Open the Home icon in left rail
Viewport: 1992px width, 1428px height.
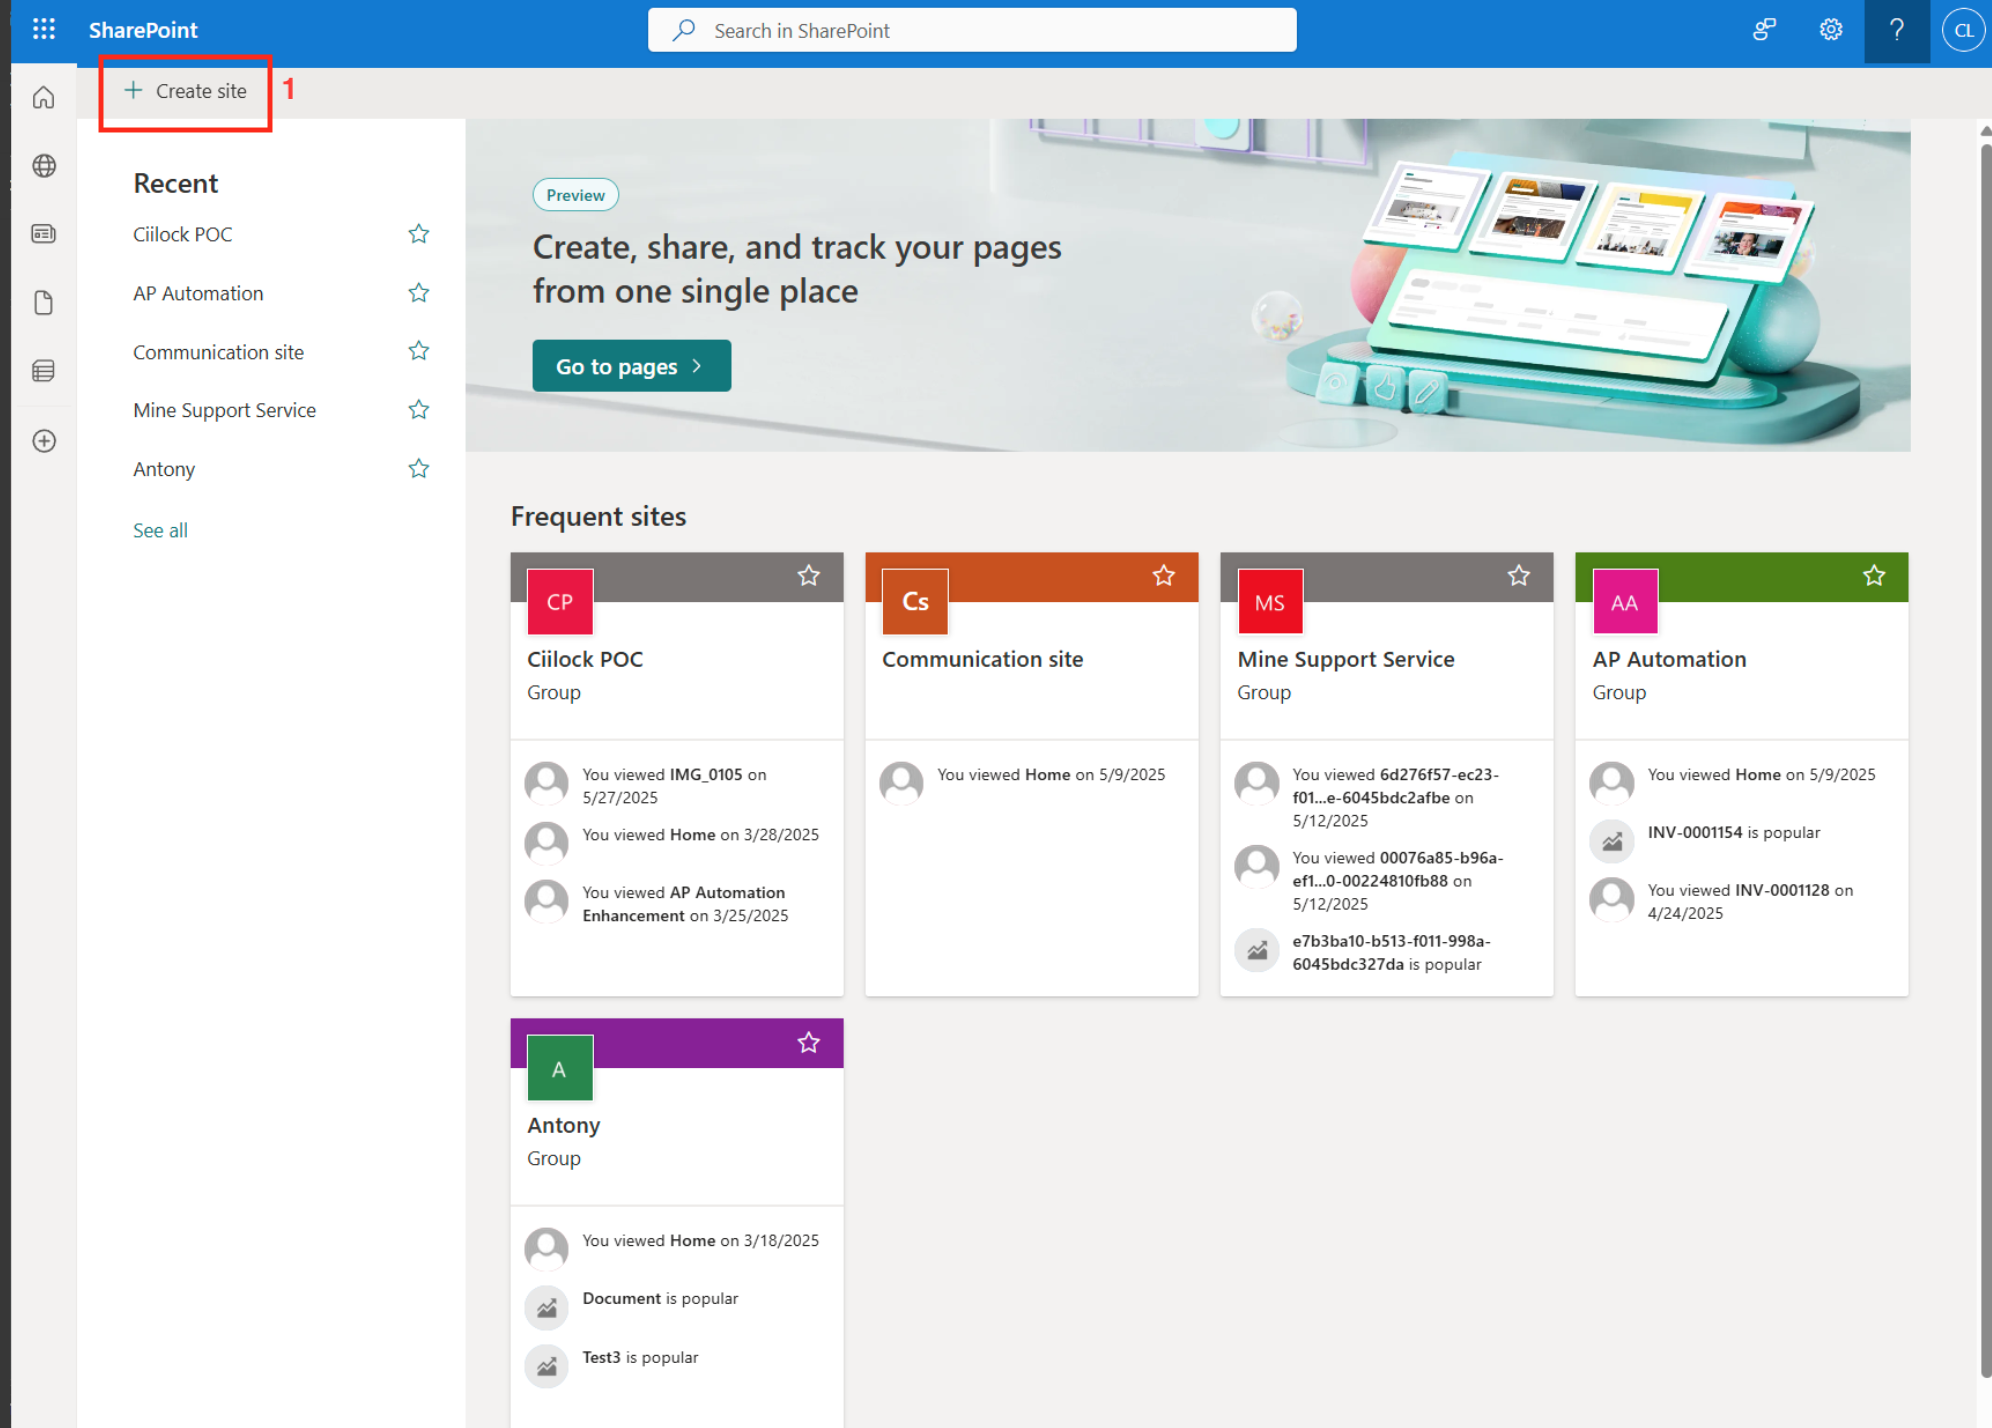44,98
